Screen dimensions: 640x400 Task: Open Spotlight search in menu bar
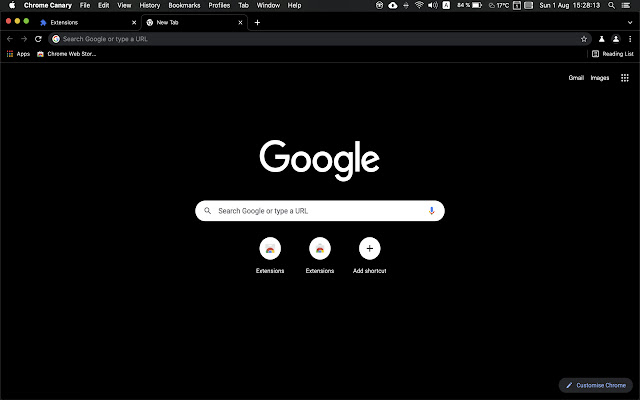pos(611,5)
